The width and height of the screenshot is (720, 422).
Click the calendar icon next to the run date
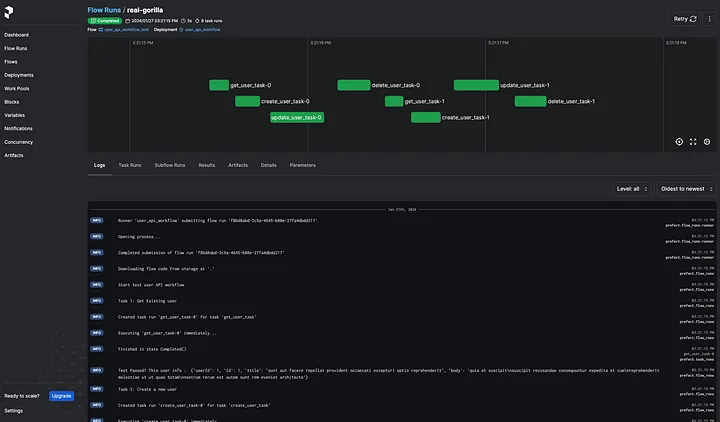(x=128, y=21)
